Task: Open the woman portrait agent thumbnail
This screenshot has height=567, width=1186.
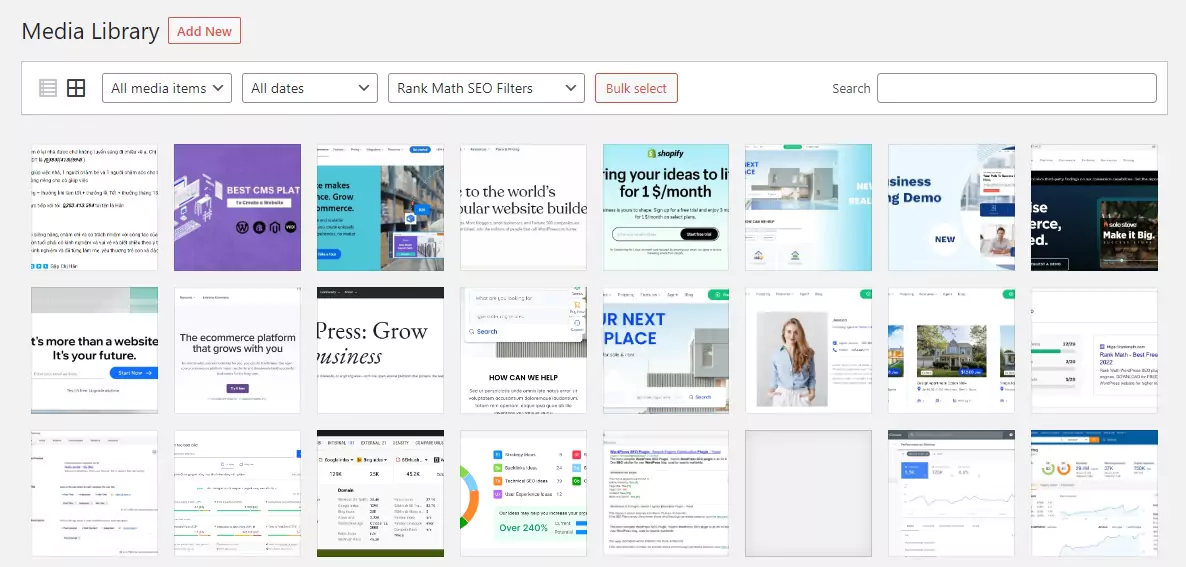Action: (x=809, y=350)
